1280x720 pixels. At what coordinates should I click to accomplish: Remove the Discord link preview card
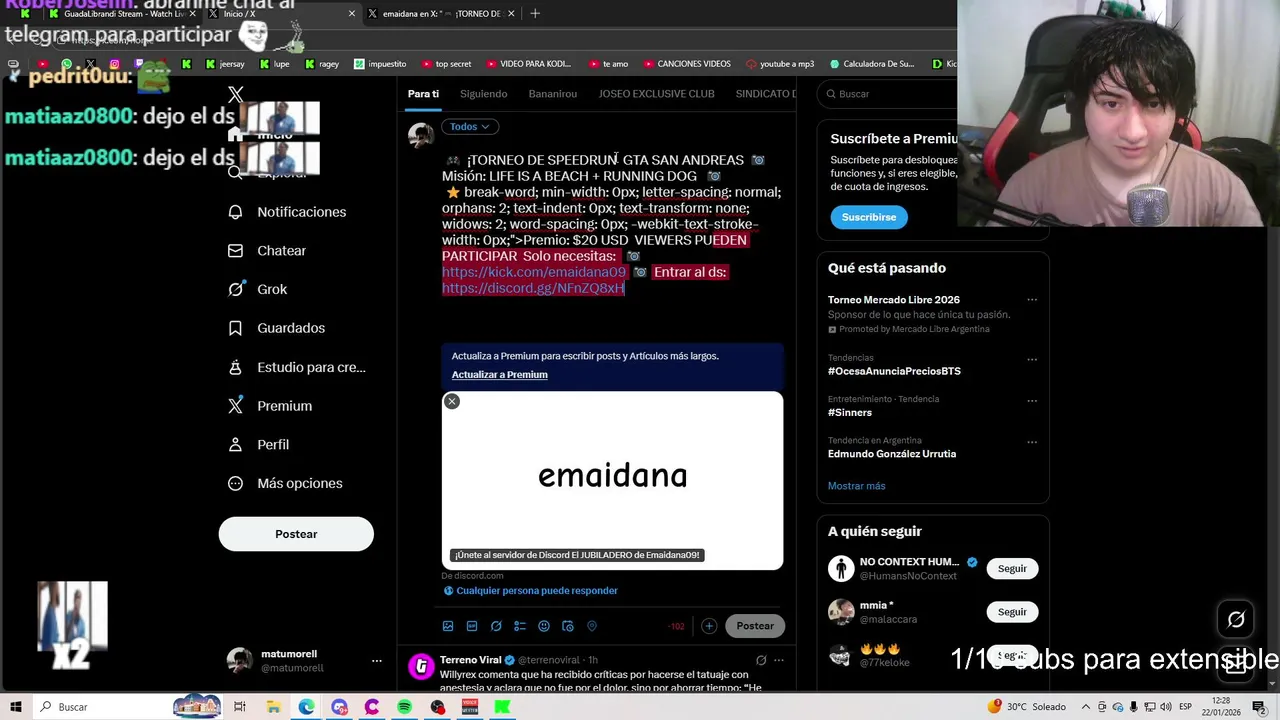452,401
